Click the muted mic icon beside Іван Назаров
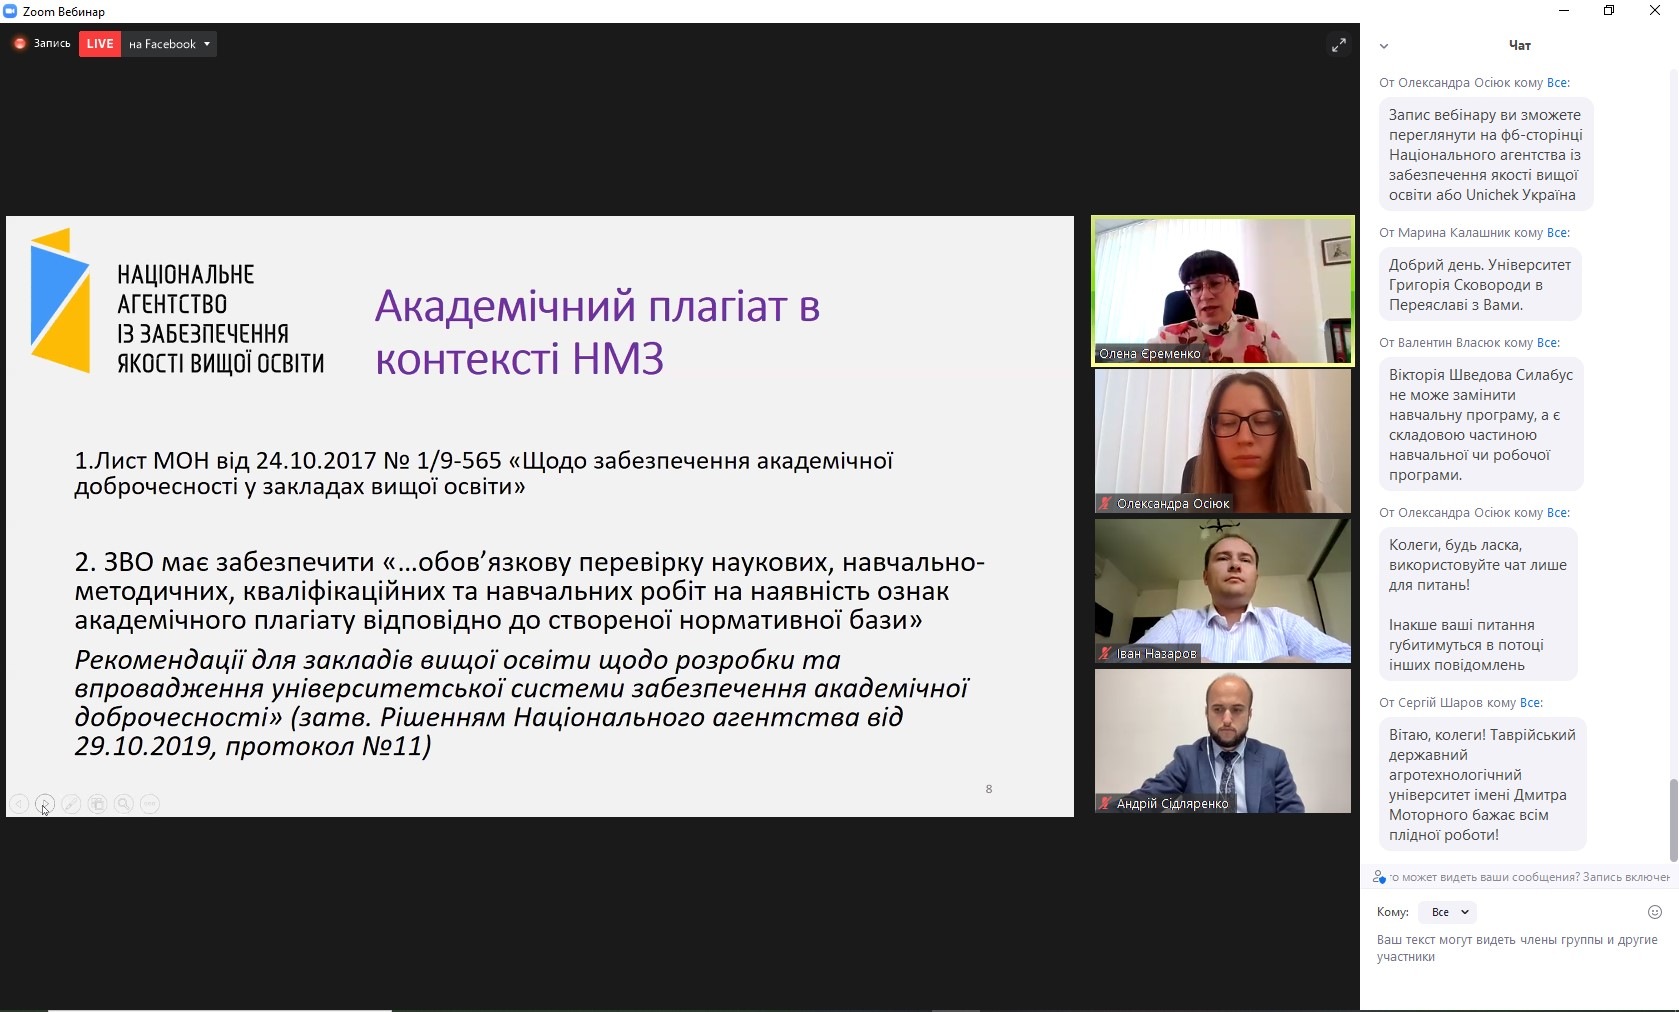This screenshot has height=1012, width=1679. coord(1105,654)
